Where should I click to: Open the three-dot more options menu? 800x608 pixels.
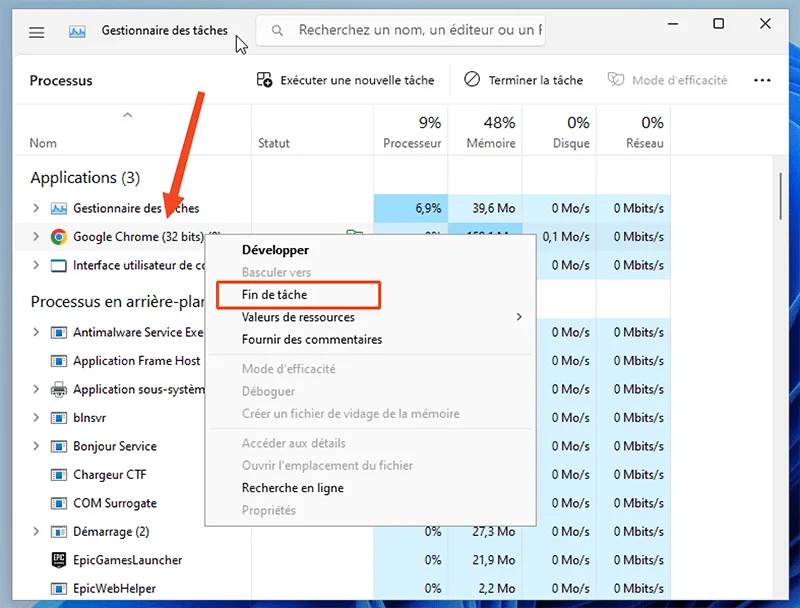[762, 80]
